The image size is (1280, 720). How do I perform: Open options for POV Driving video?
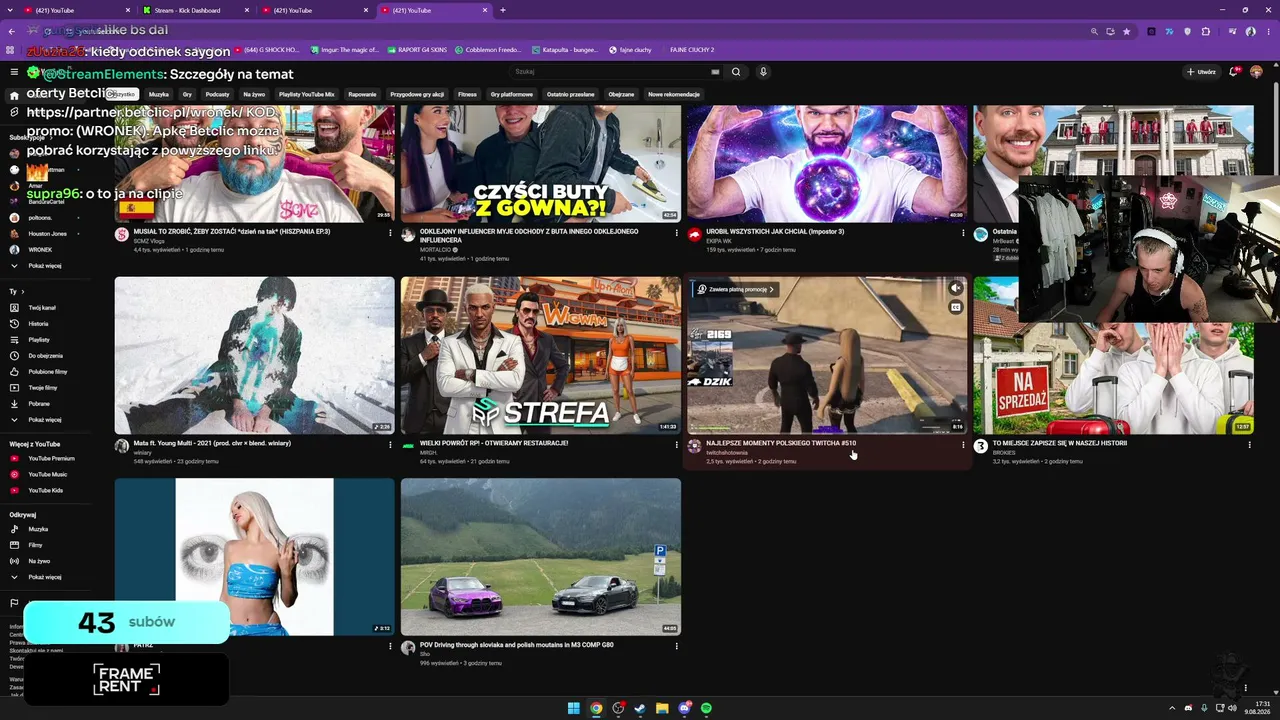tap(676, 646)
